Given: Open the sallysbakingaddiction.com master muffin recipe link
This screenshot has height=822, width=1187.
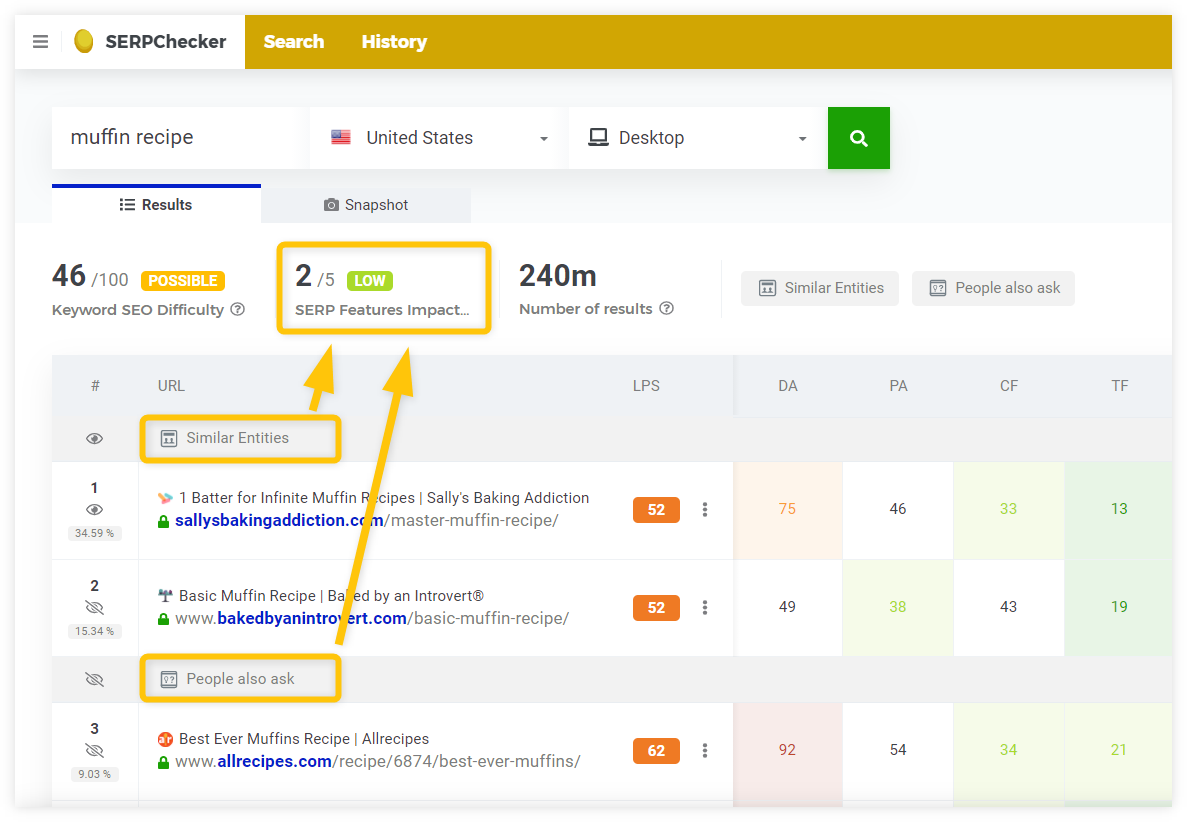Looking at the screenshot, I should [366, 521].
